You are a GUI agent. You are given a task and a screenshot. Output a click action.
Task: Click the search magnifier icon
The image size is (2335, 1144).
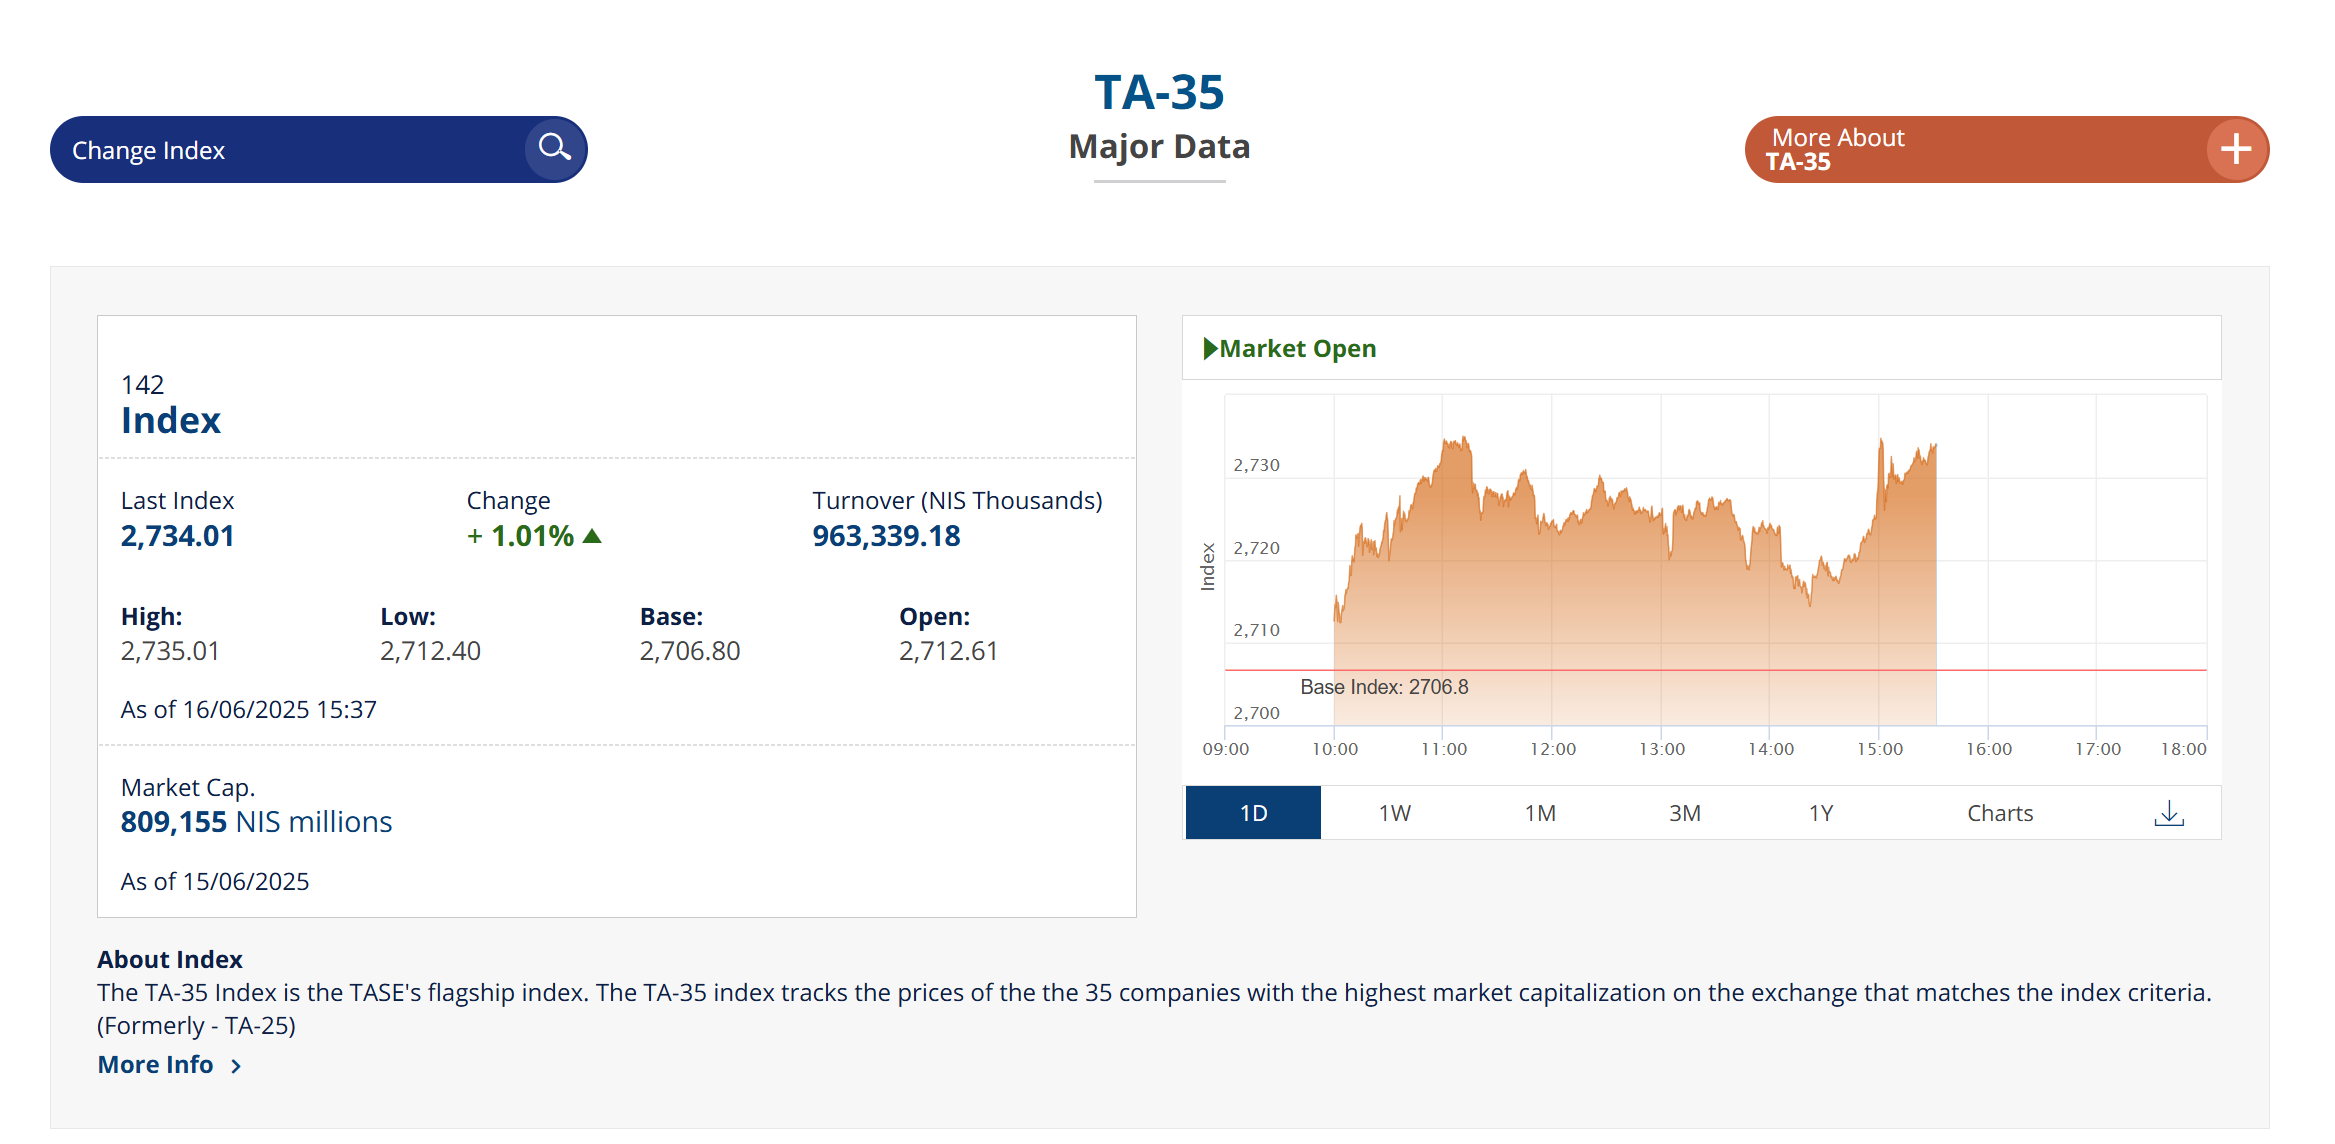pos(554,149)
